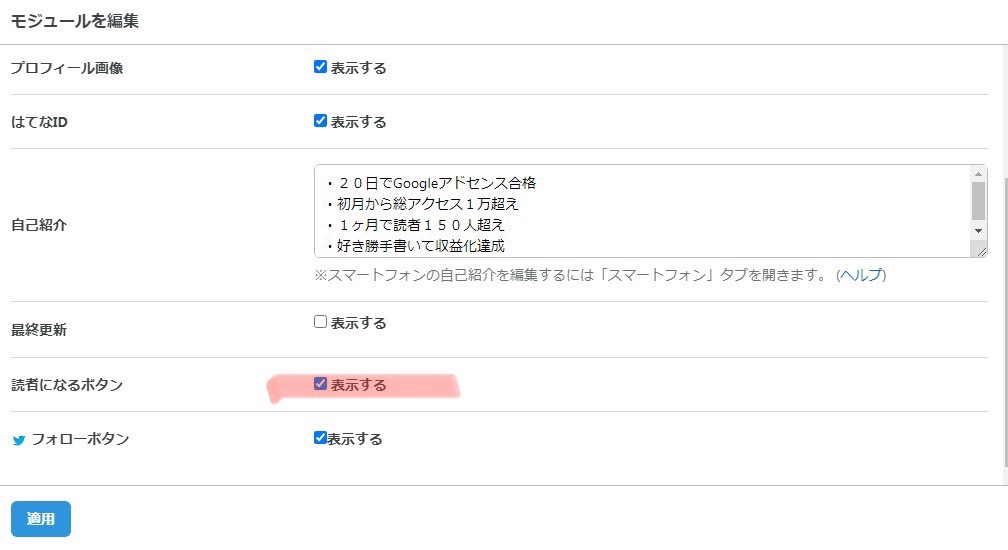1008x550 pixels.
Task: Click the Twitter bird icon beside フォローボタン
Action: [19, 440]
